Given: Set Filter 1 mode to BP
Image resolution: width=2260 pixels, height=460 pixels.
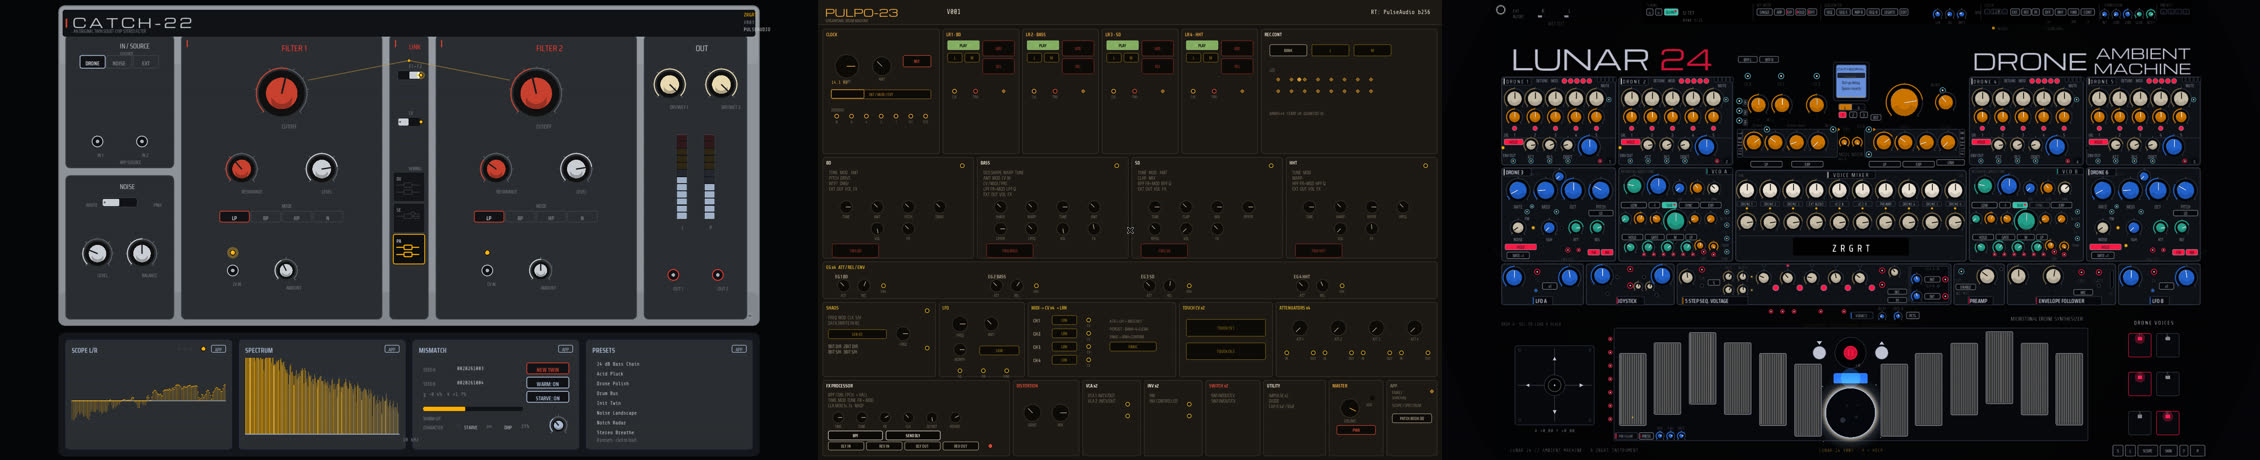Looking at the screenshot, I should 265,217.
